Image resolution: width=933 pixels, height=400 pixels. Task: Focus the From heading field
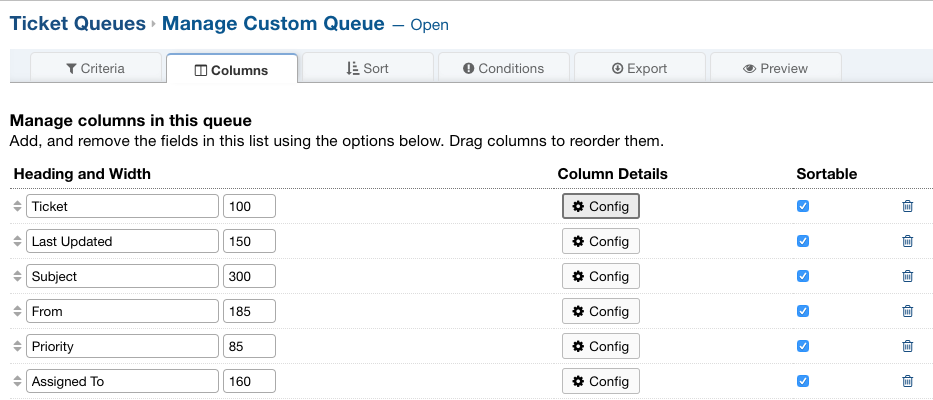tap(123, 311)
